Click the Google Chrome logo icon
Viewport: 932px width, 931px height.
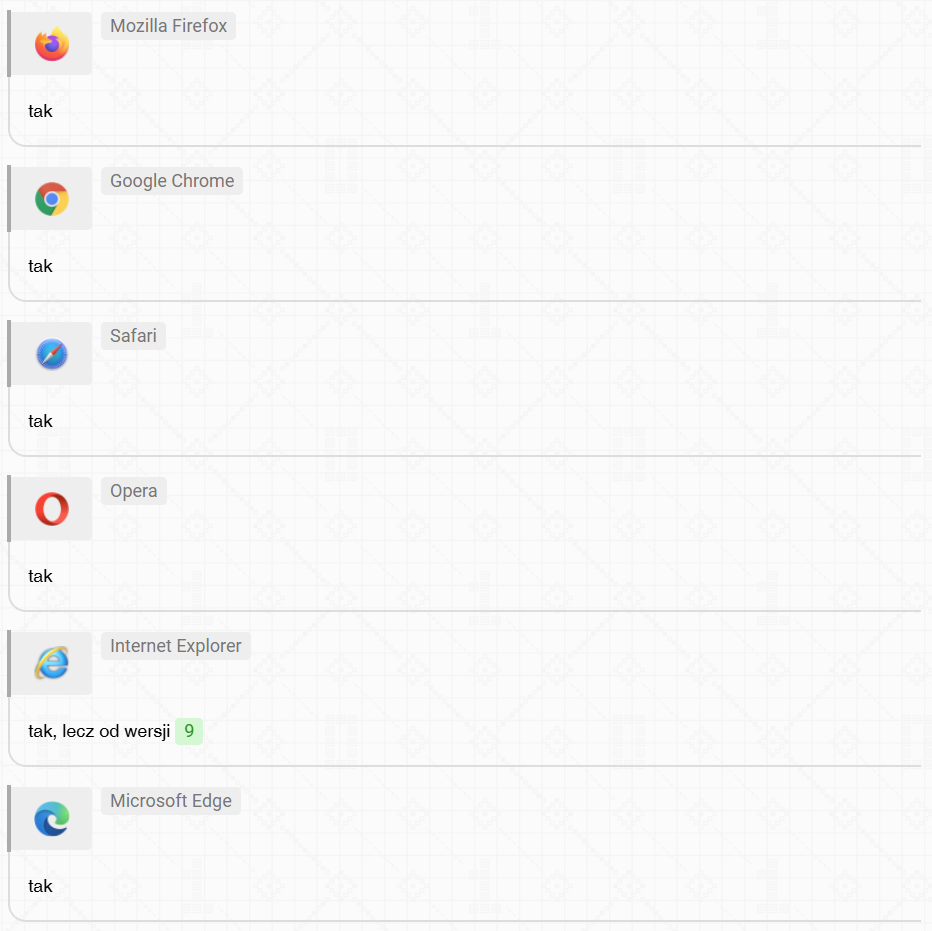coord(52,199)
